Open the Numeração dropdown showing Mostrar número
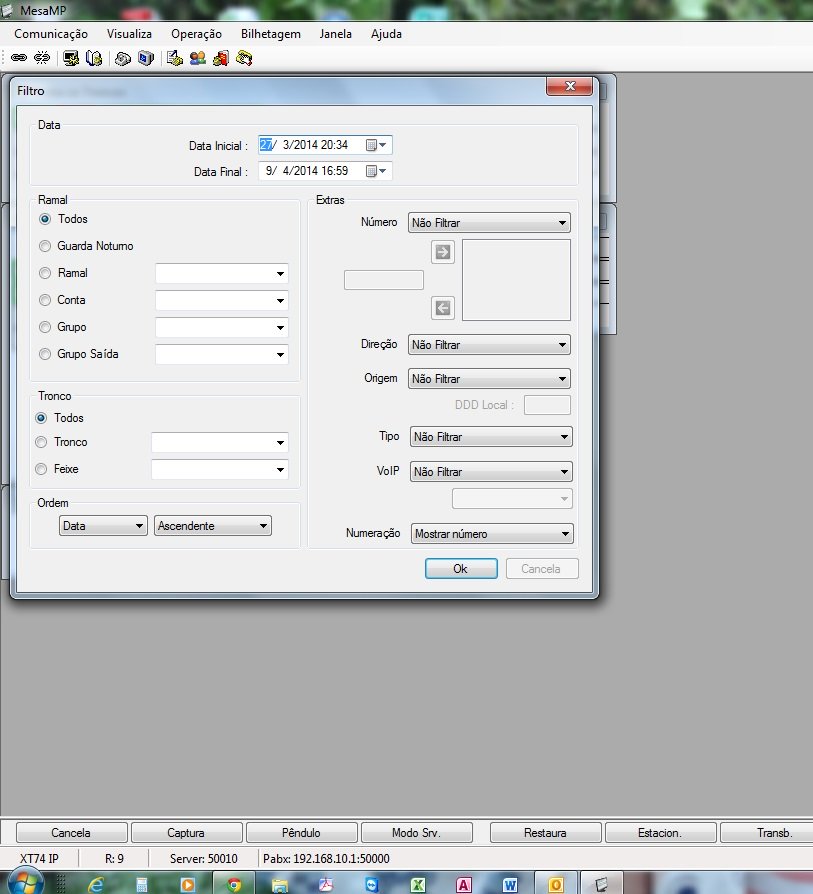813x894 pixels. click(491, 534)
